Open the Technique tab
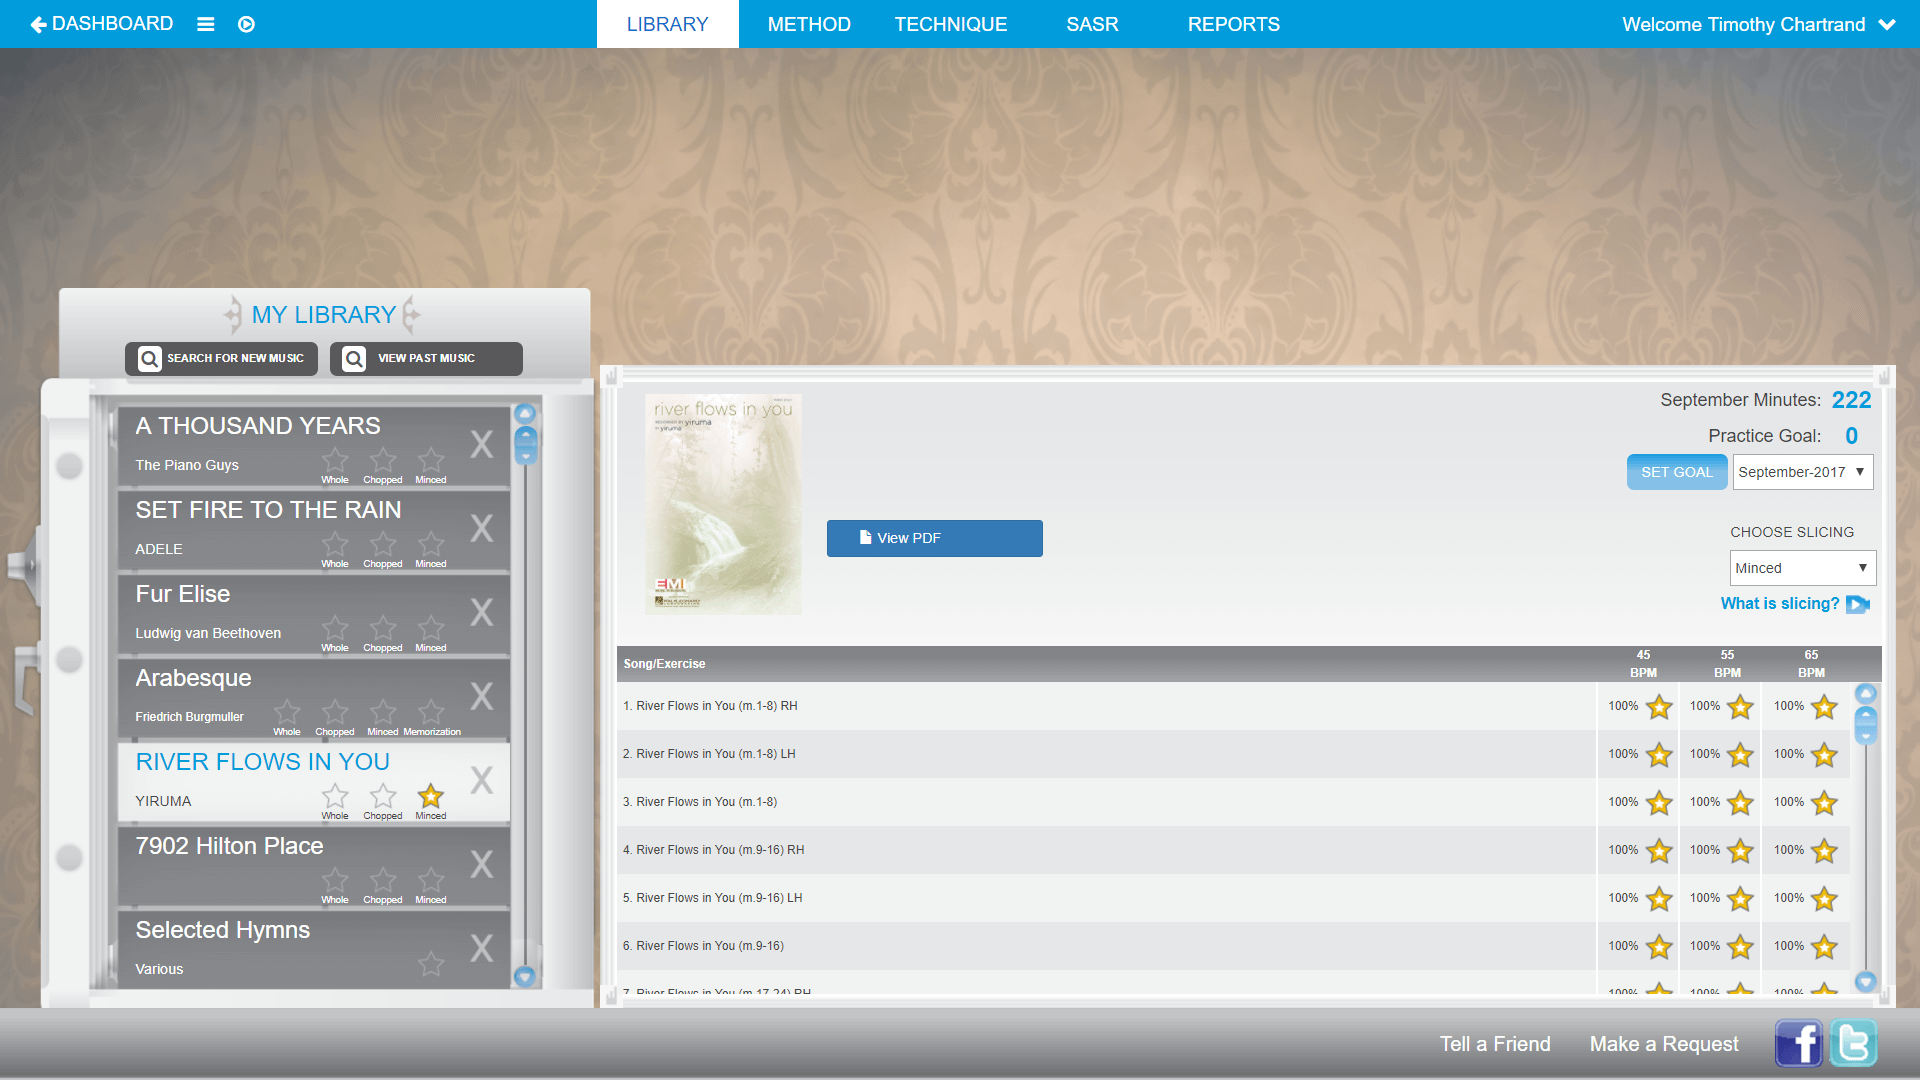The image size is (1920, 1080). tap(950, 24)
